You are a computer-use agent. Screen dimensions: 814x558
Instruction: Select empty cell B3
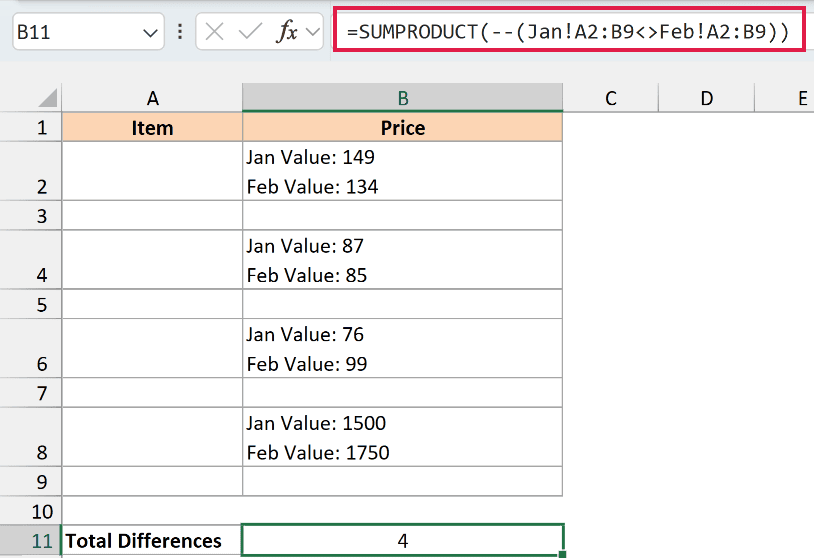[x=403, y=215]
